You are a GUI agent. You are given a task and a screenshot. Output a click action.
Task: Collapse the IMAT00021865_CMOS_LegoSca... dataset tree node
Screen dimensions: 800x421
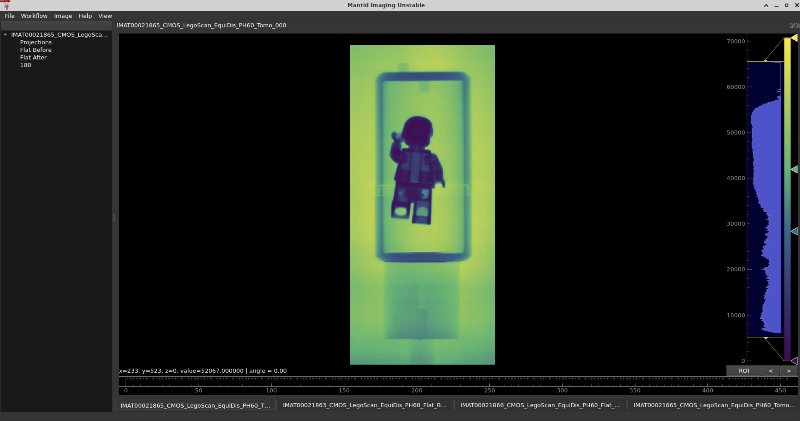tap(6, 35)
